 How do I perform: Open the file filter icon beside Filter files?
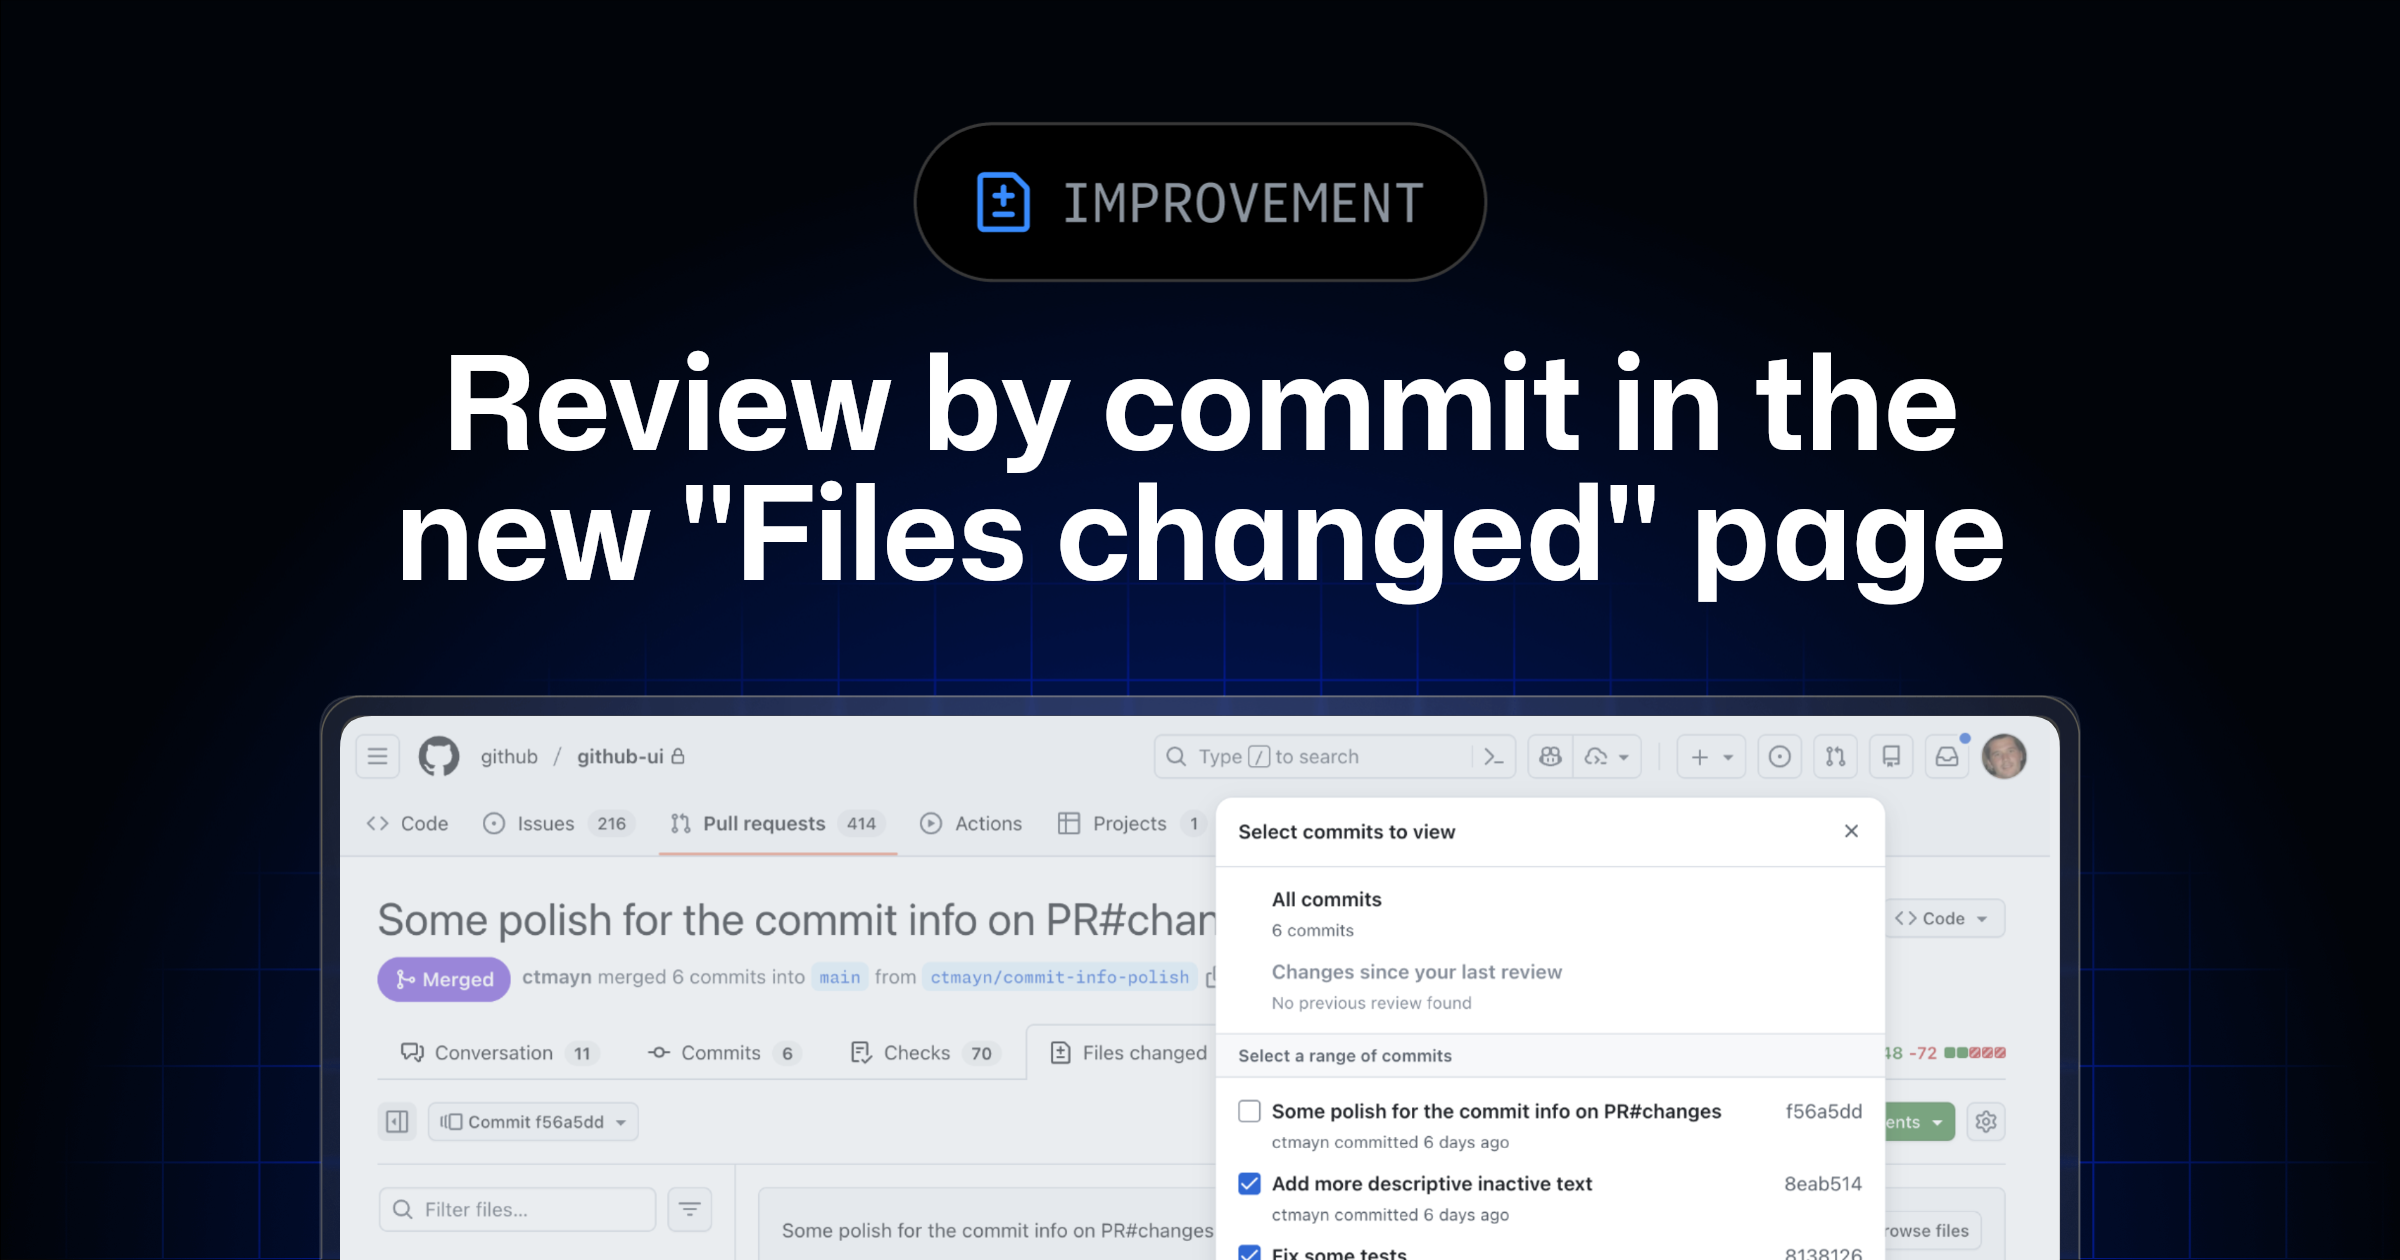tap(689, 1208)
